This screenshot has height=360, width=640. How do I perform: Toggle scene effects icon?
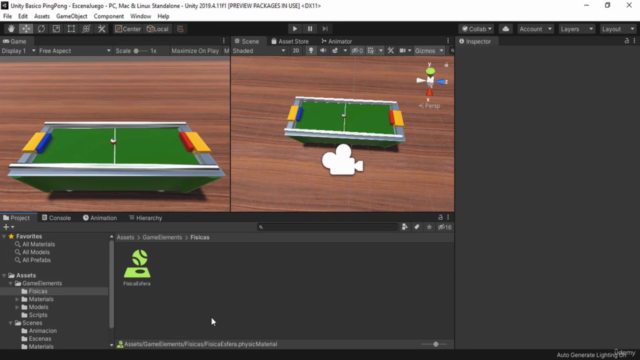335,51
